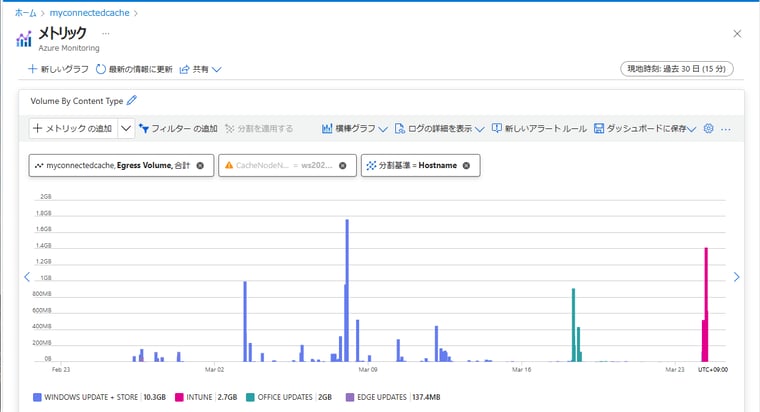Click the split icon on 分割基準 pill
760x412 pixels.
point(371,165)
